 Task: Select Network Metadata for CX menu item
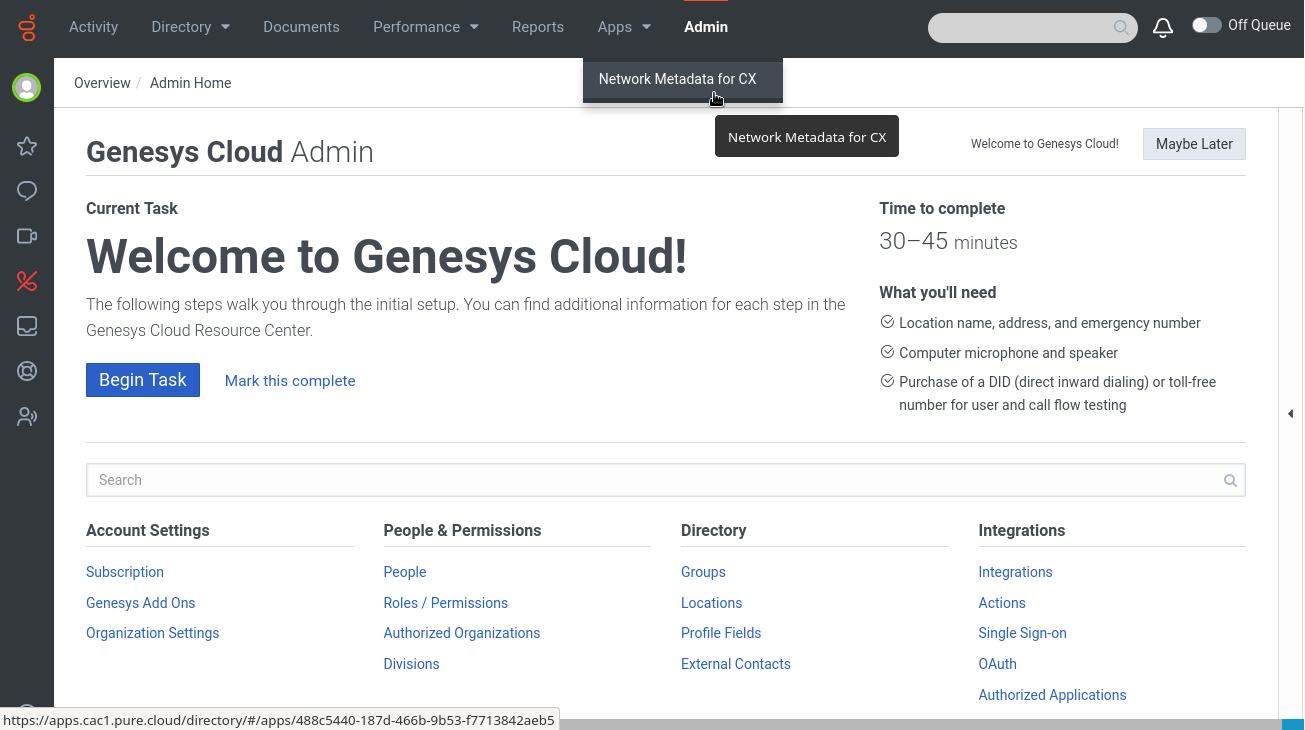coord(677,79)
